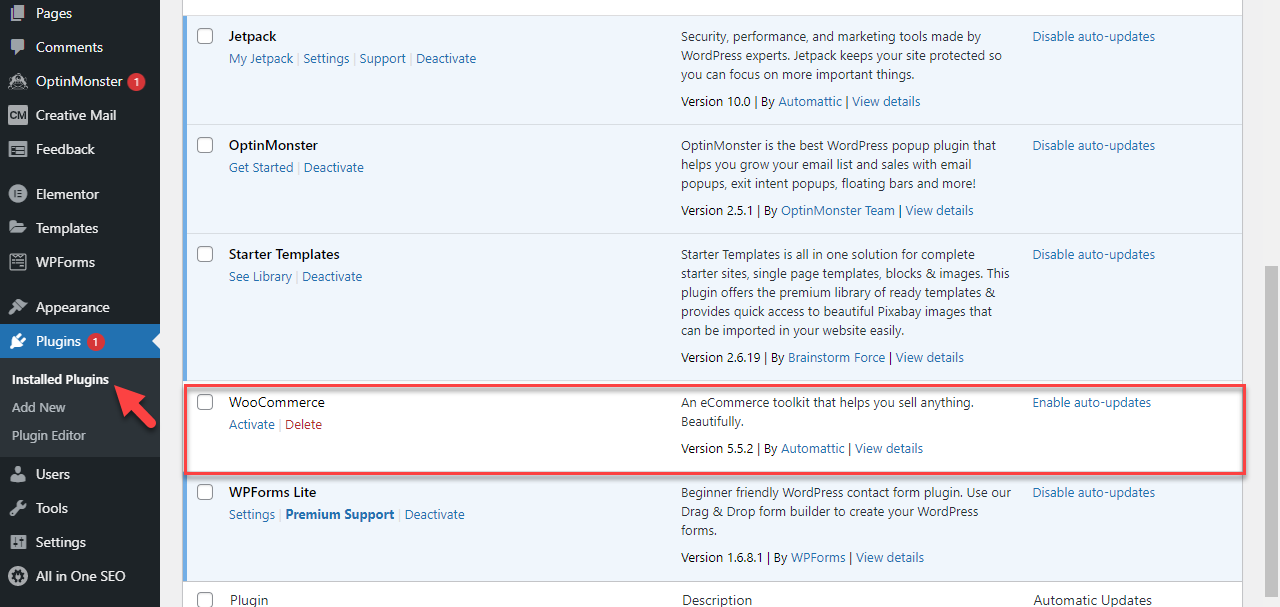1280x607 pixels.
Task: Delete the WooCommerce plugin
Action: click(304, 424)
